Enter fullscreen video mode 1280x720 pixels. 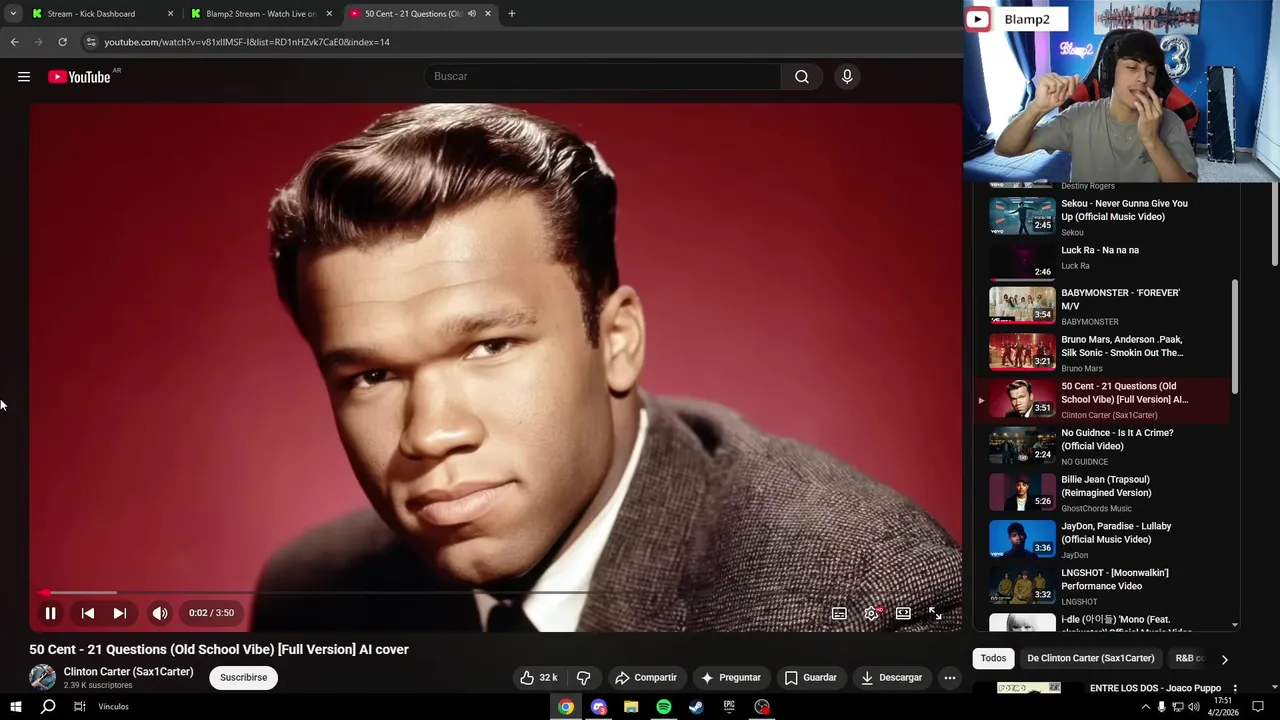pyautogui.click(x=935, y=613)
